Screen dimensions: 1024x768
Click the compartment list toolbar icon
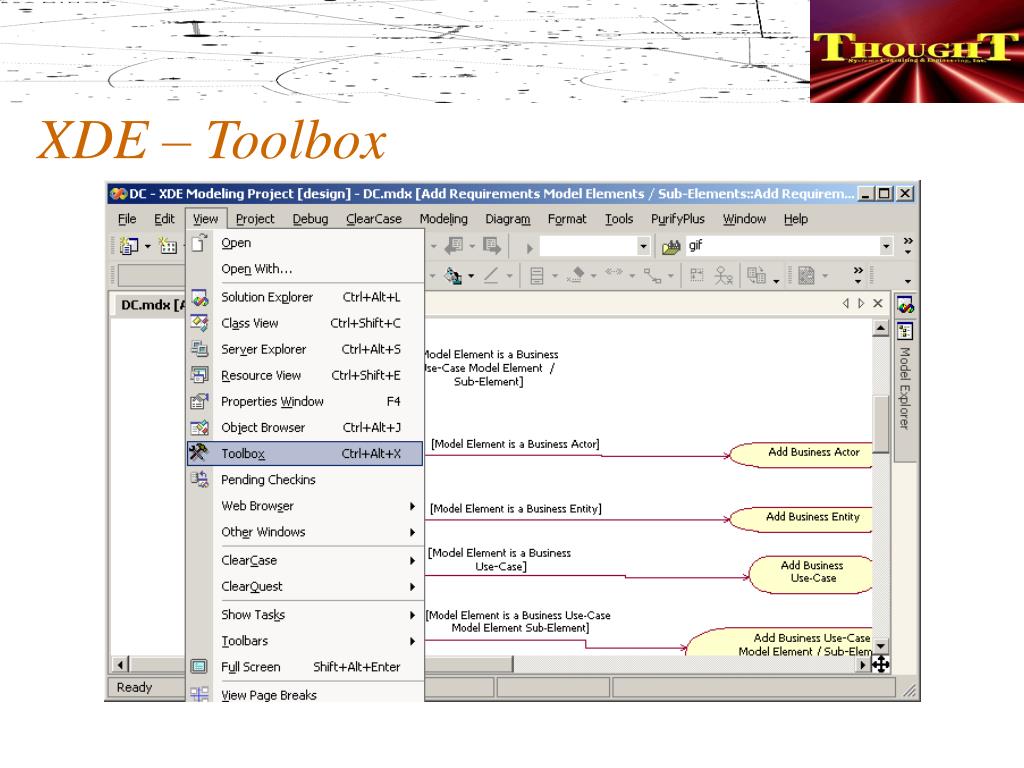(x=536, y=276)
